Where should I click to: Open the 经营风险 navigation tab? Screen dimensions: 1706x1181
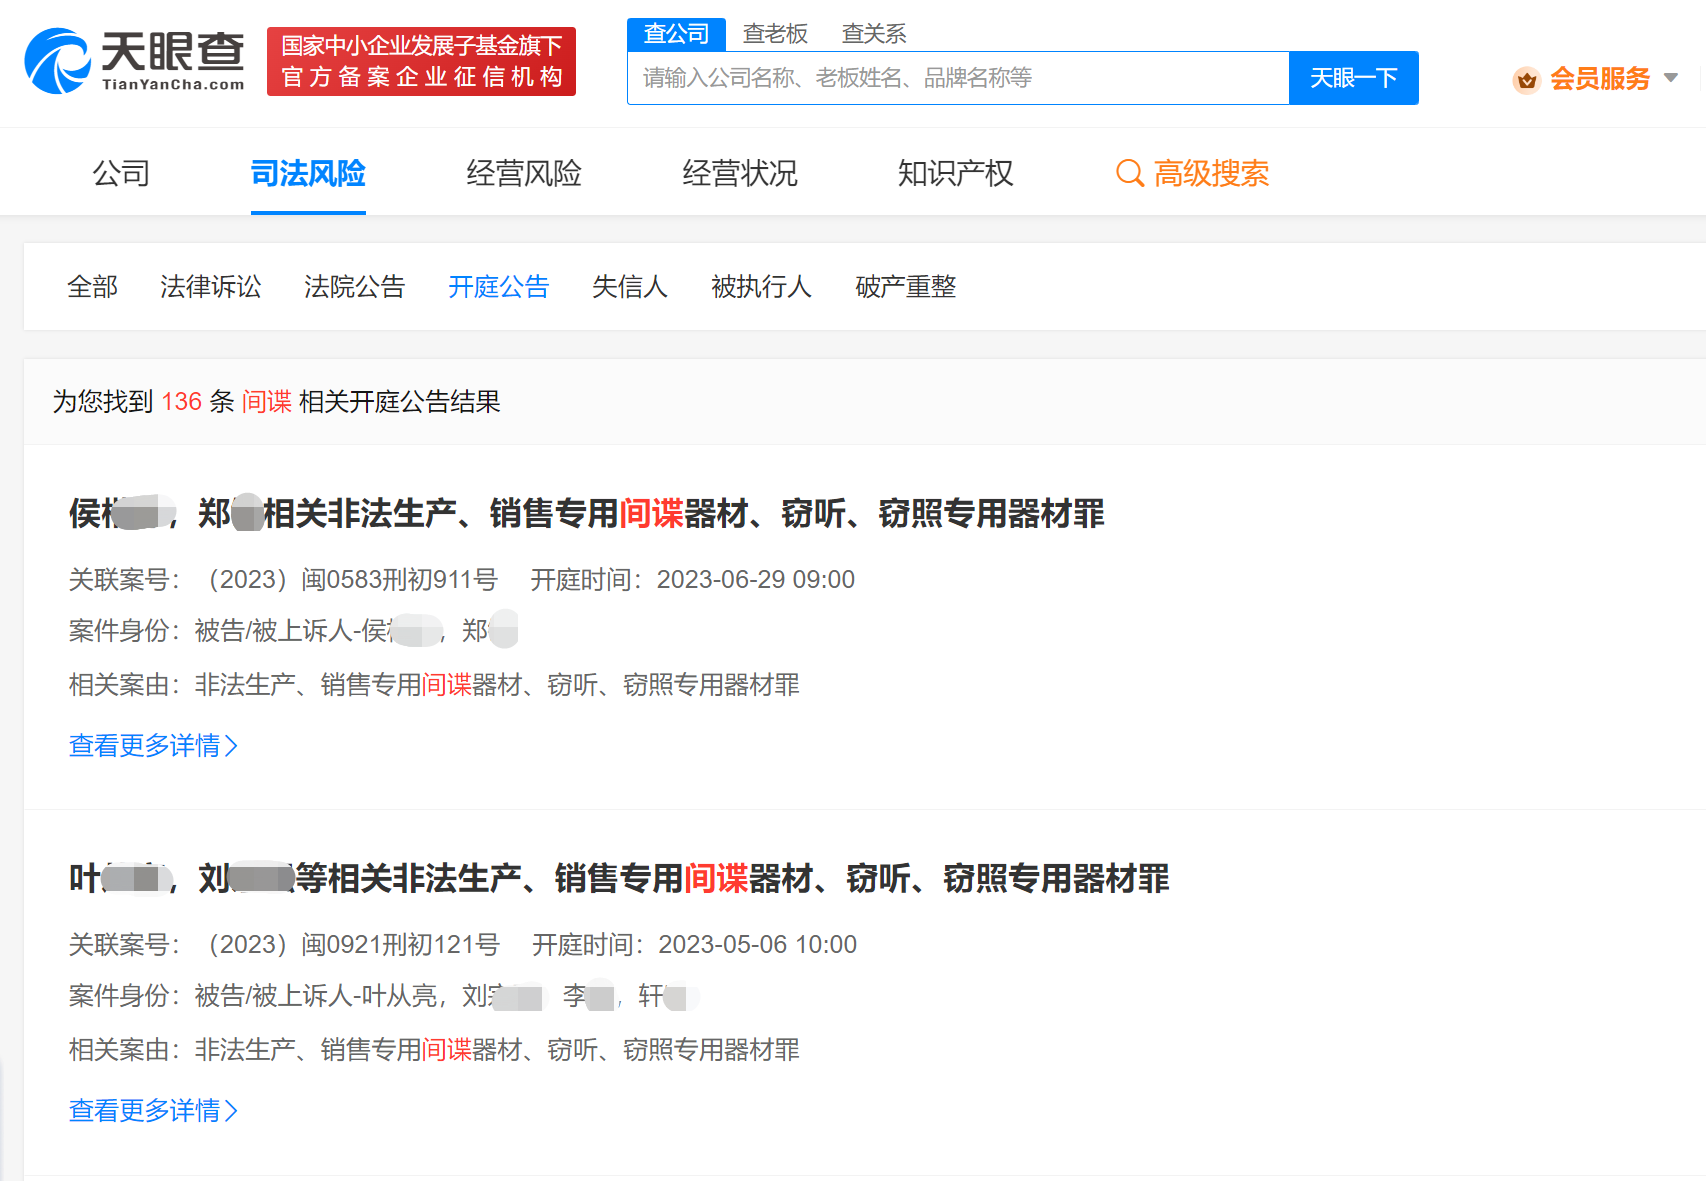pos(524,173)
